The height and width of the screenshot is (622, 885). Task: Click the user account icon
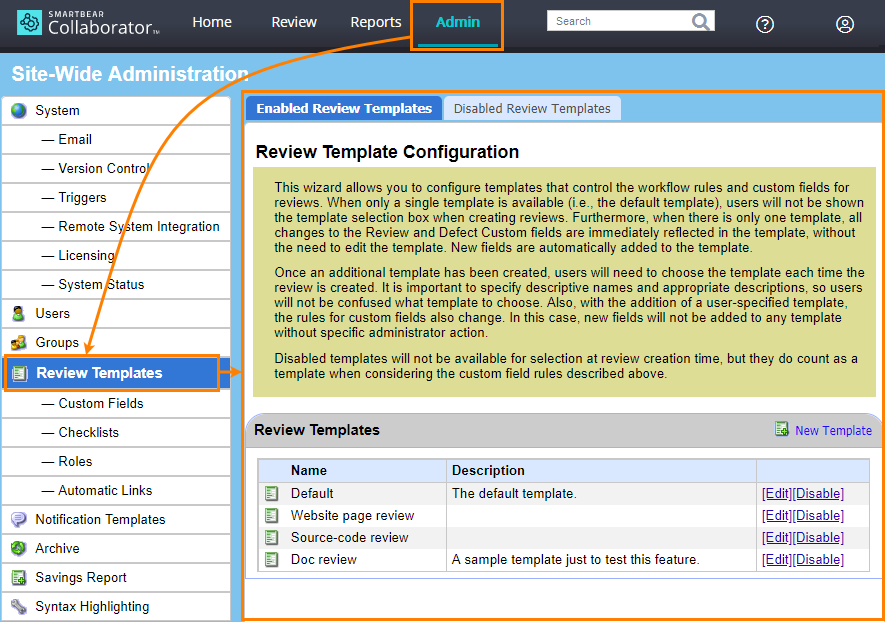click(x=845, y=24)
